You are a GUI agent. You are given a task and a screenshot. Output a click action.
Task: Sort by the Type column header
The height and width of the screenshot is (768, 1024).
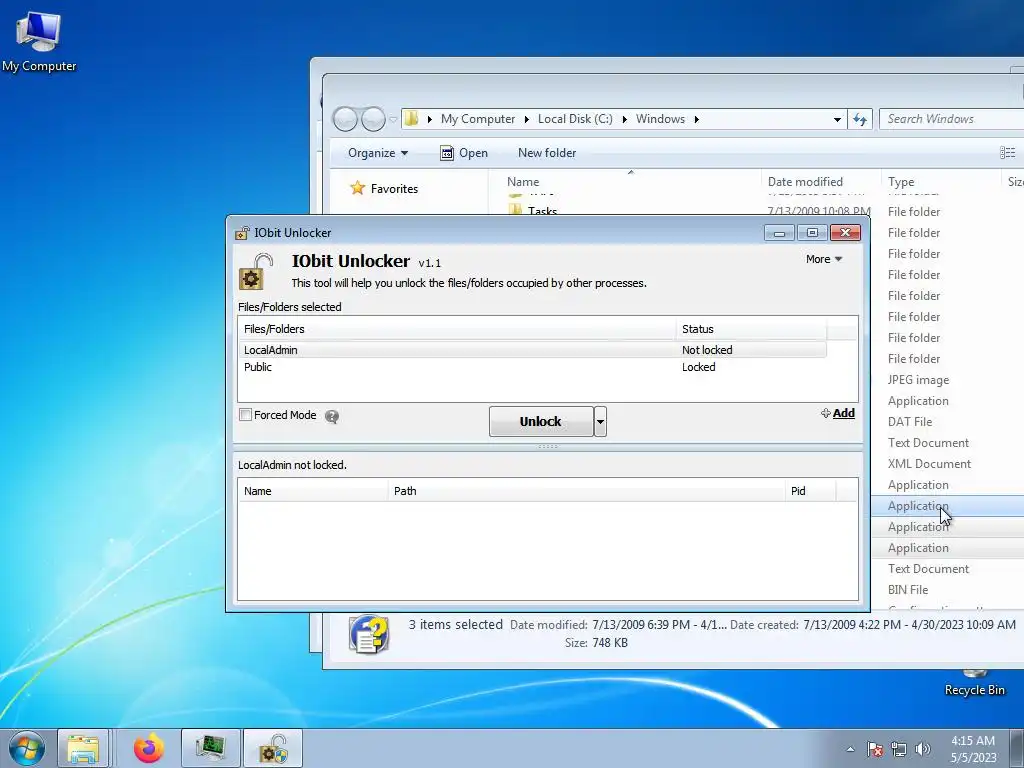pos(940,182)
